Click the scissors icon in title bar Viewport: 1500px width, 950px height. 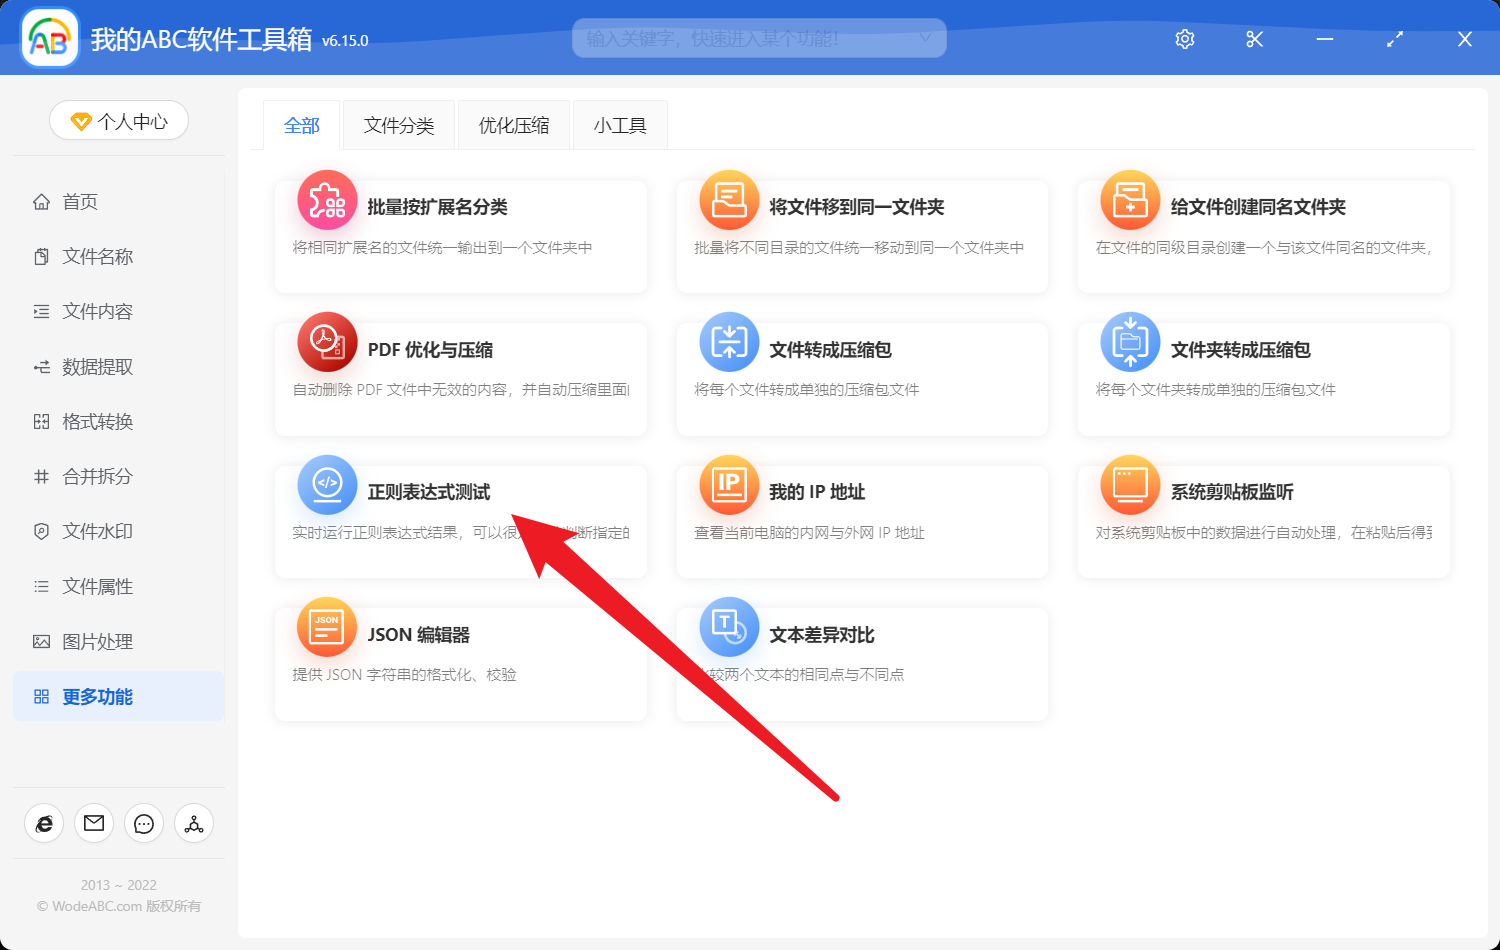1254,39
